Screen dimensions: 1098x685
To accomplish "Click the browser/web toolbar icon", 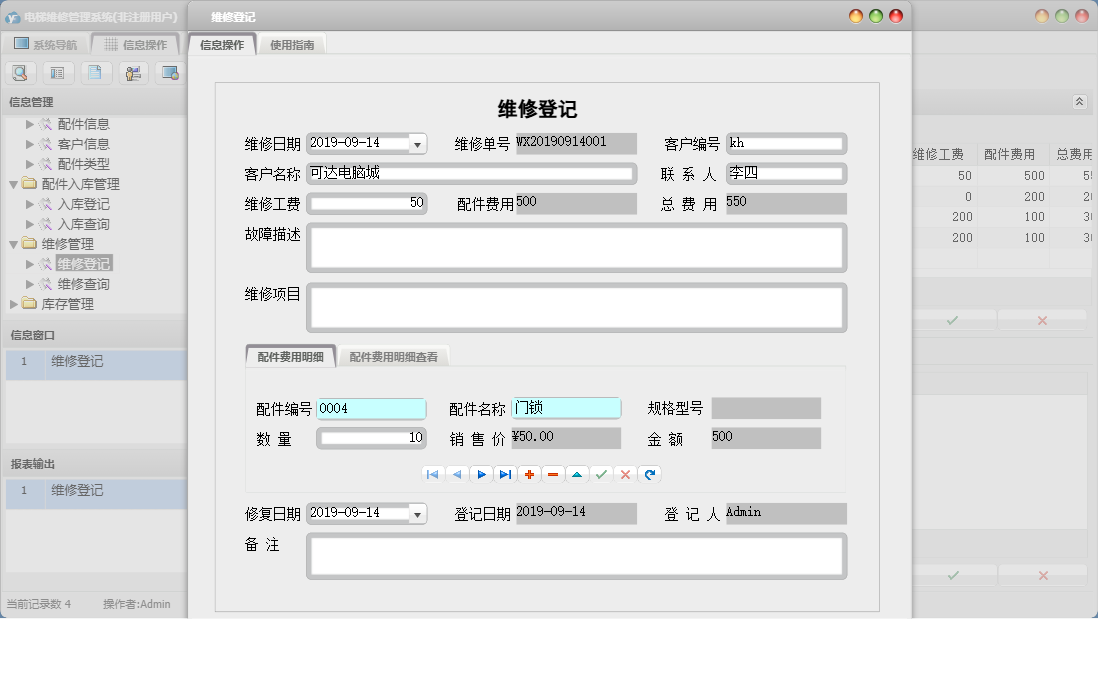I will click(x=170, y=72).
